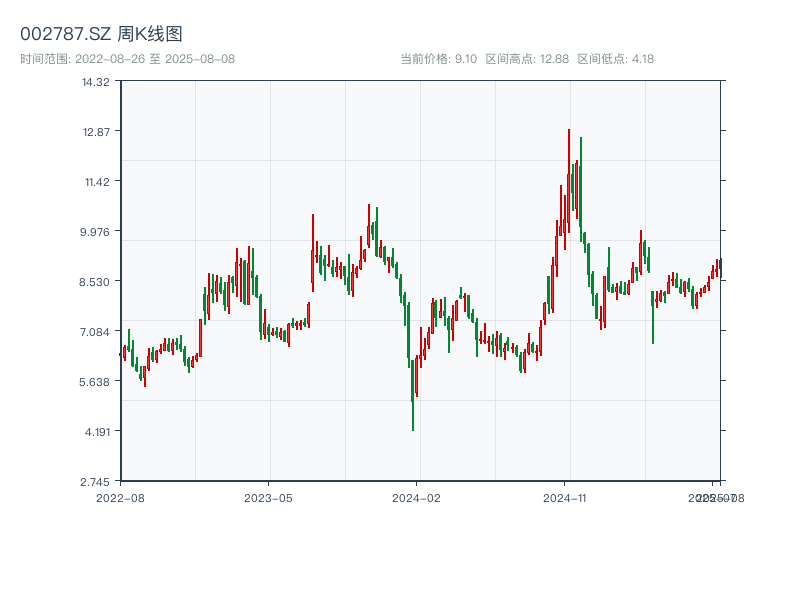Screen dimensions: 800x600
Task: Click the y-axis value 4.191
Action: click(x=97, y=432)
